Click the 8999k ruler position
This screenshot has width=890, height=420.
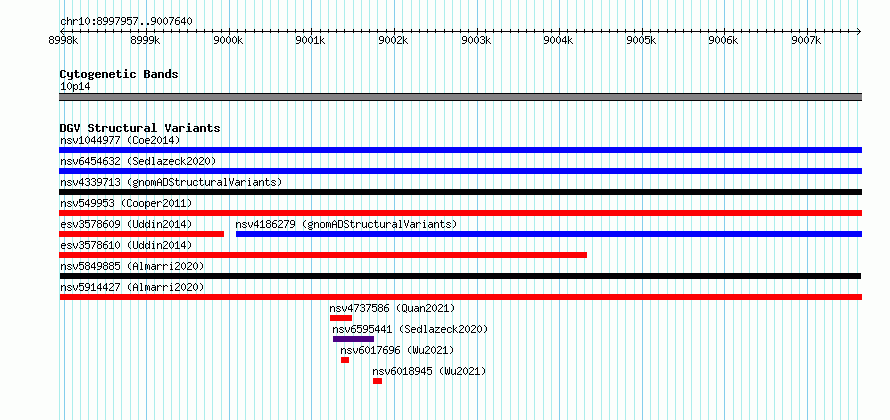point(147,40)
